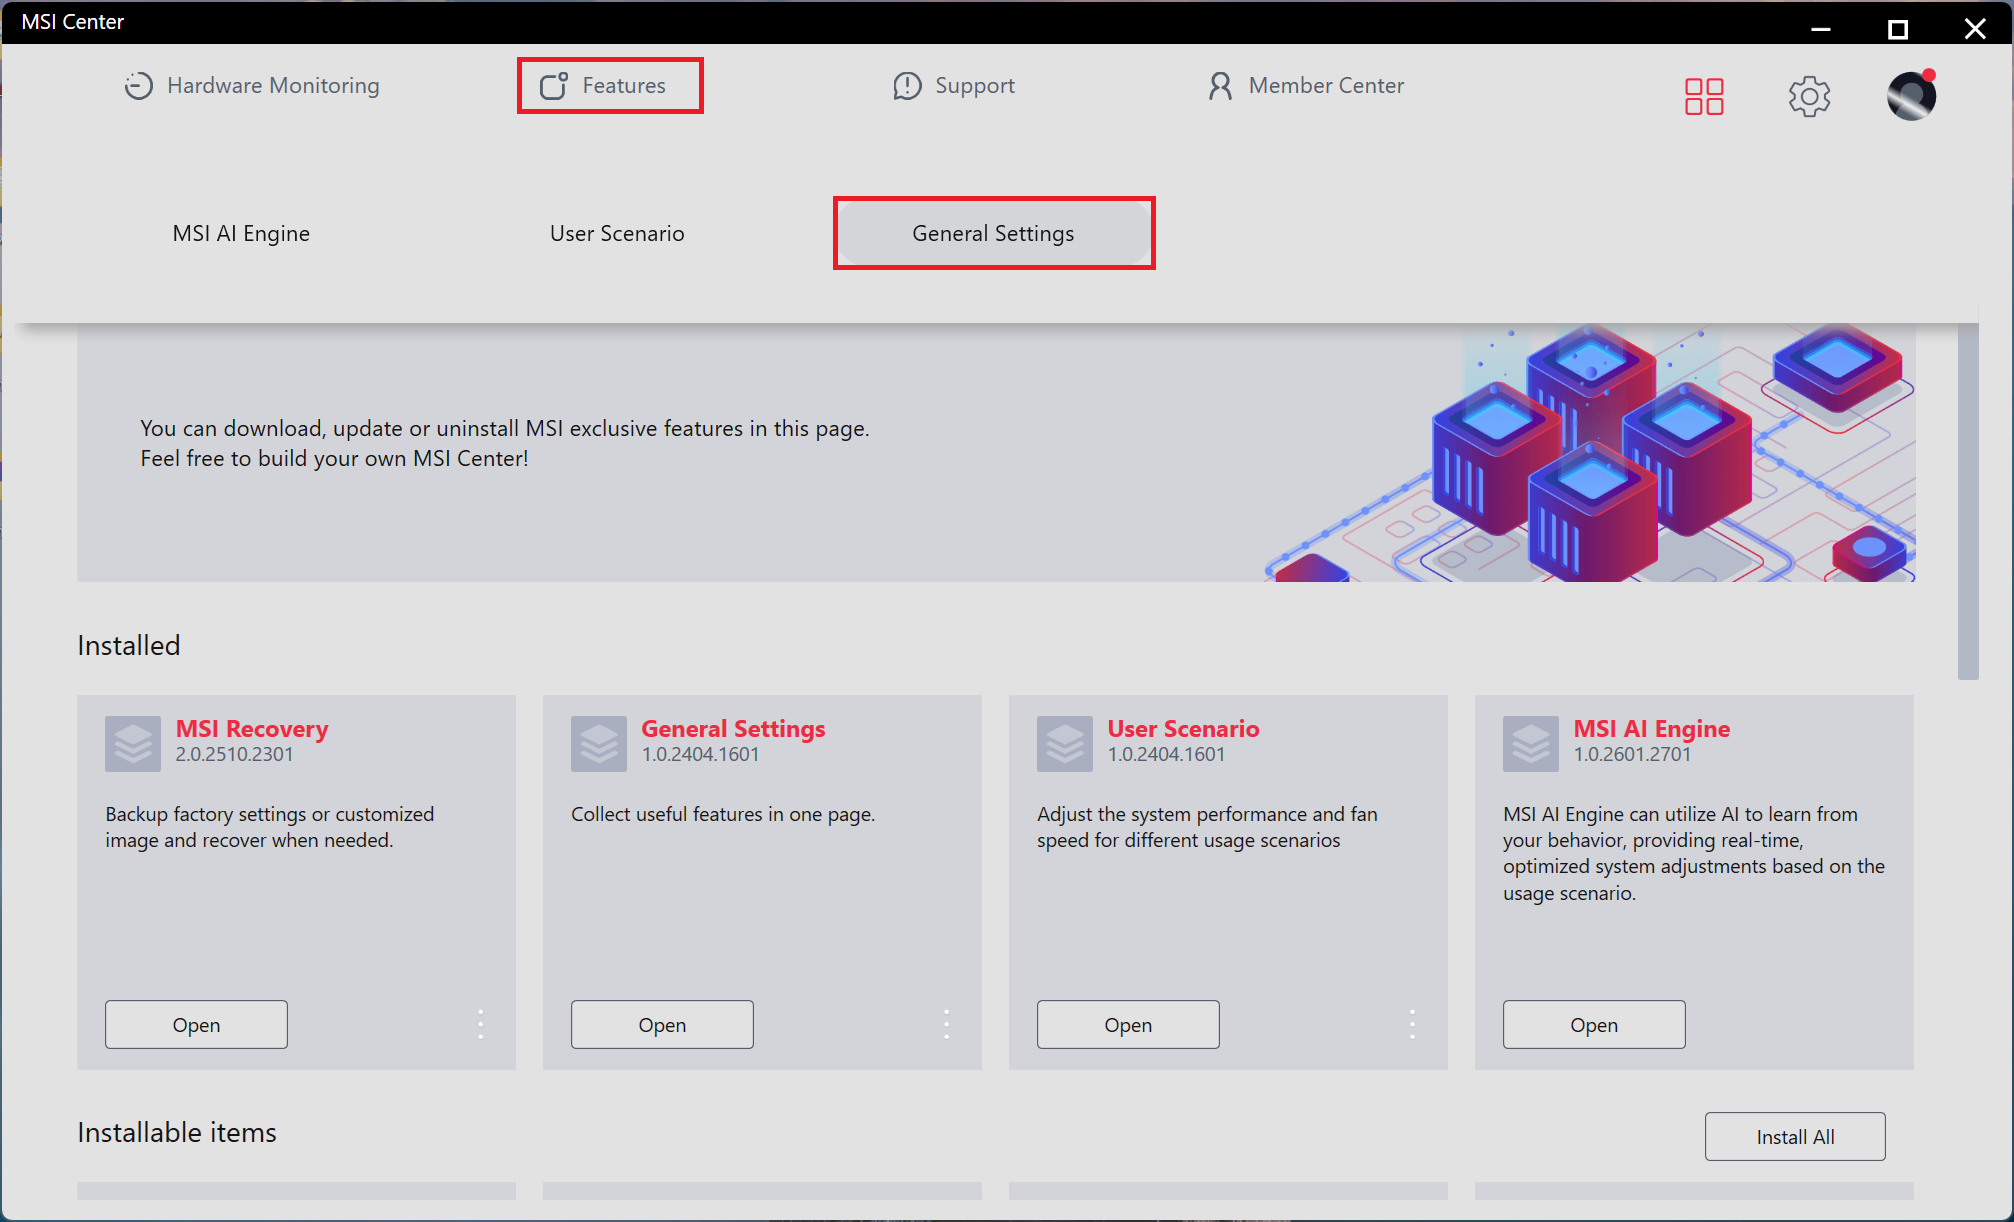
Task: Click the User Scenario card layers icon
Action: tap(1065, 743)
